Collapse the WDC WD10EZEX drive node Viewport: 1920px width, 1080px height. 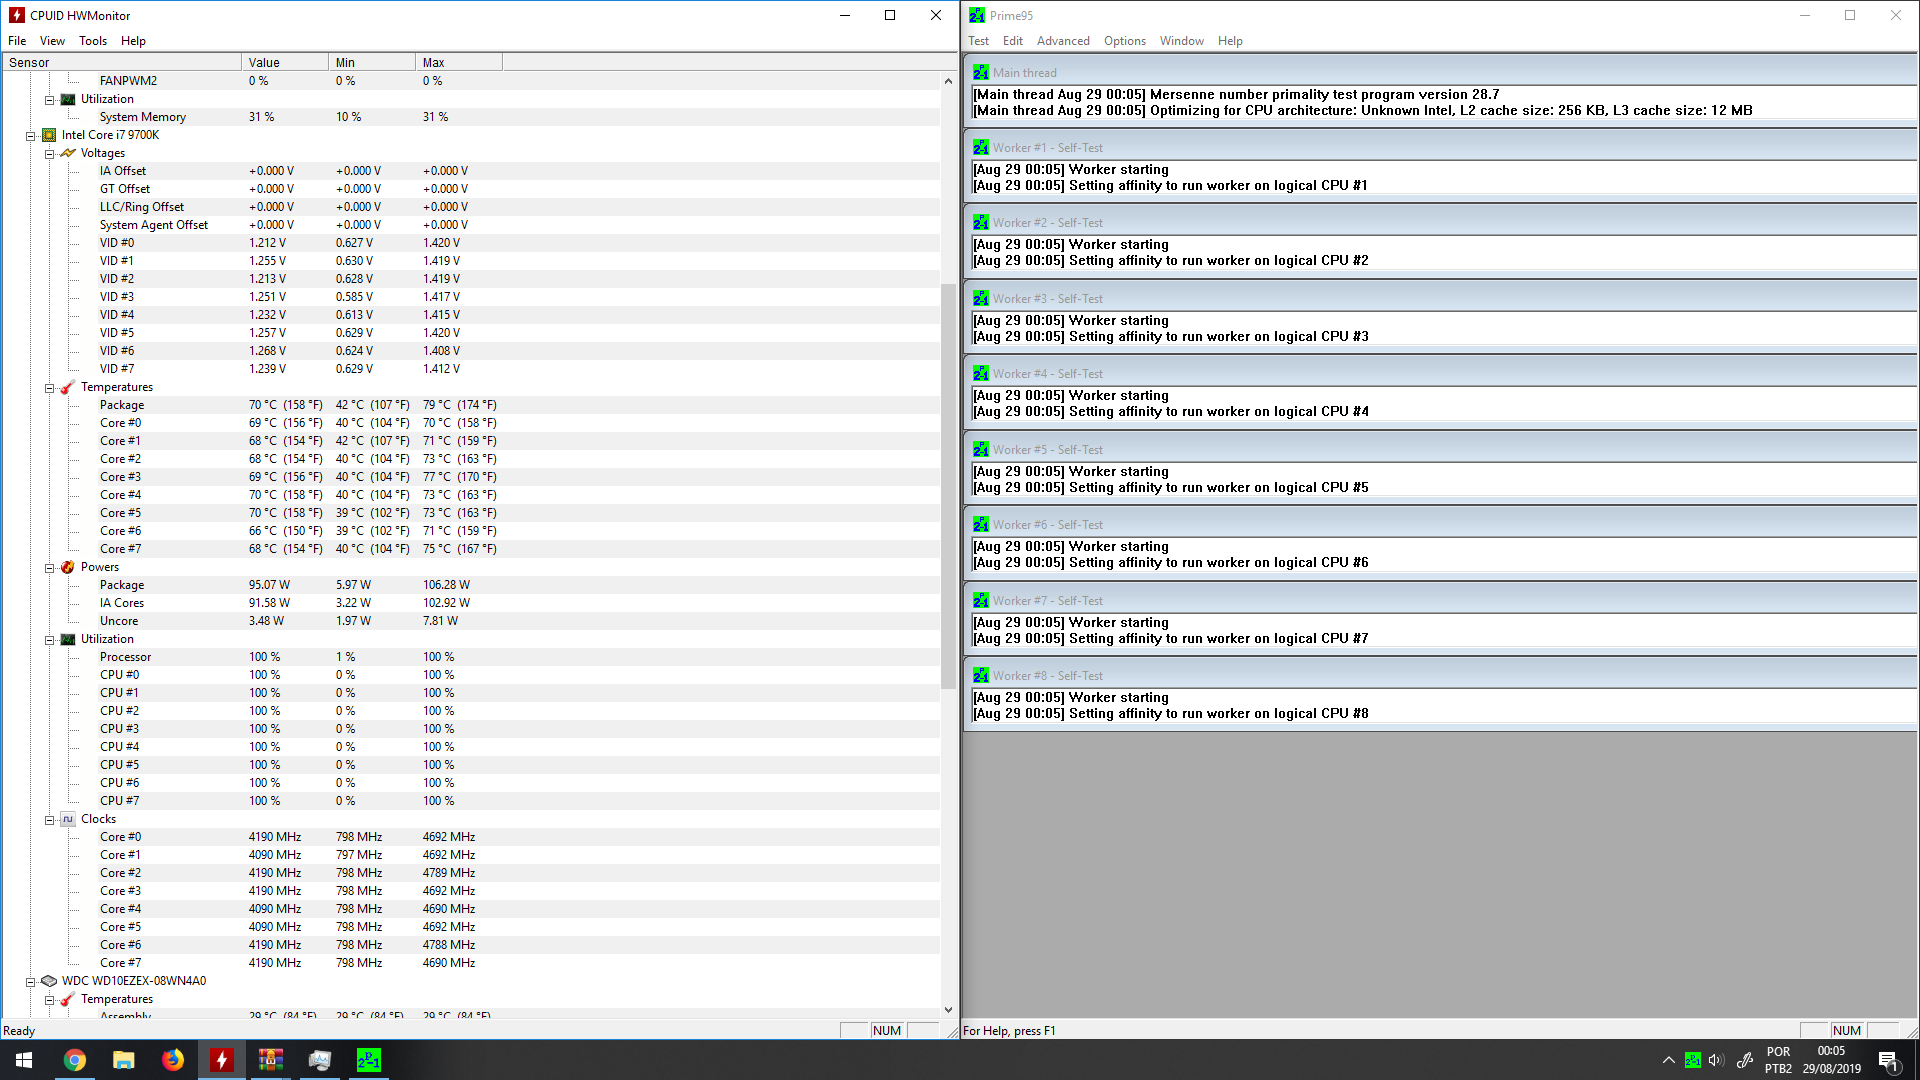pyautogui.click(x=30, y=981)
